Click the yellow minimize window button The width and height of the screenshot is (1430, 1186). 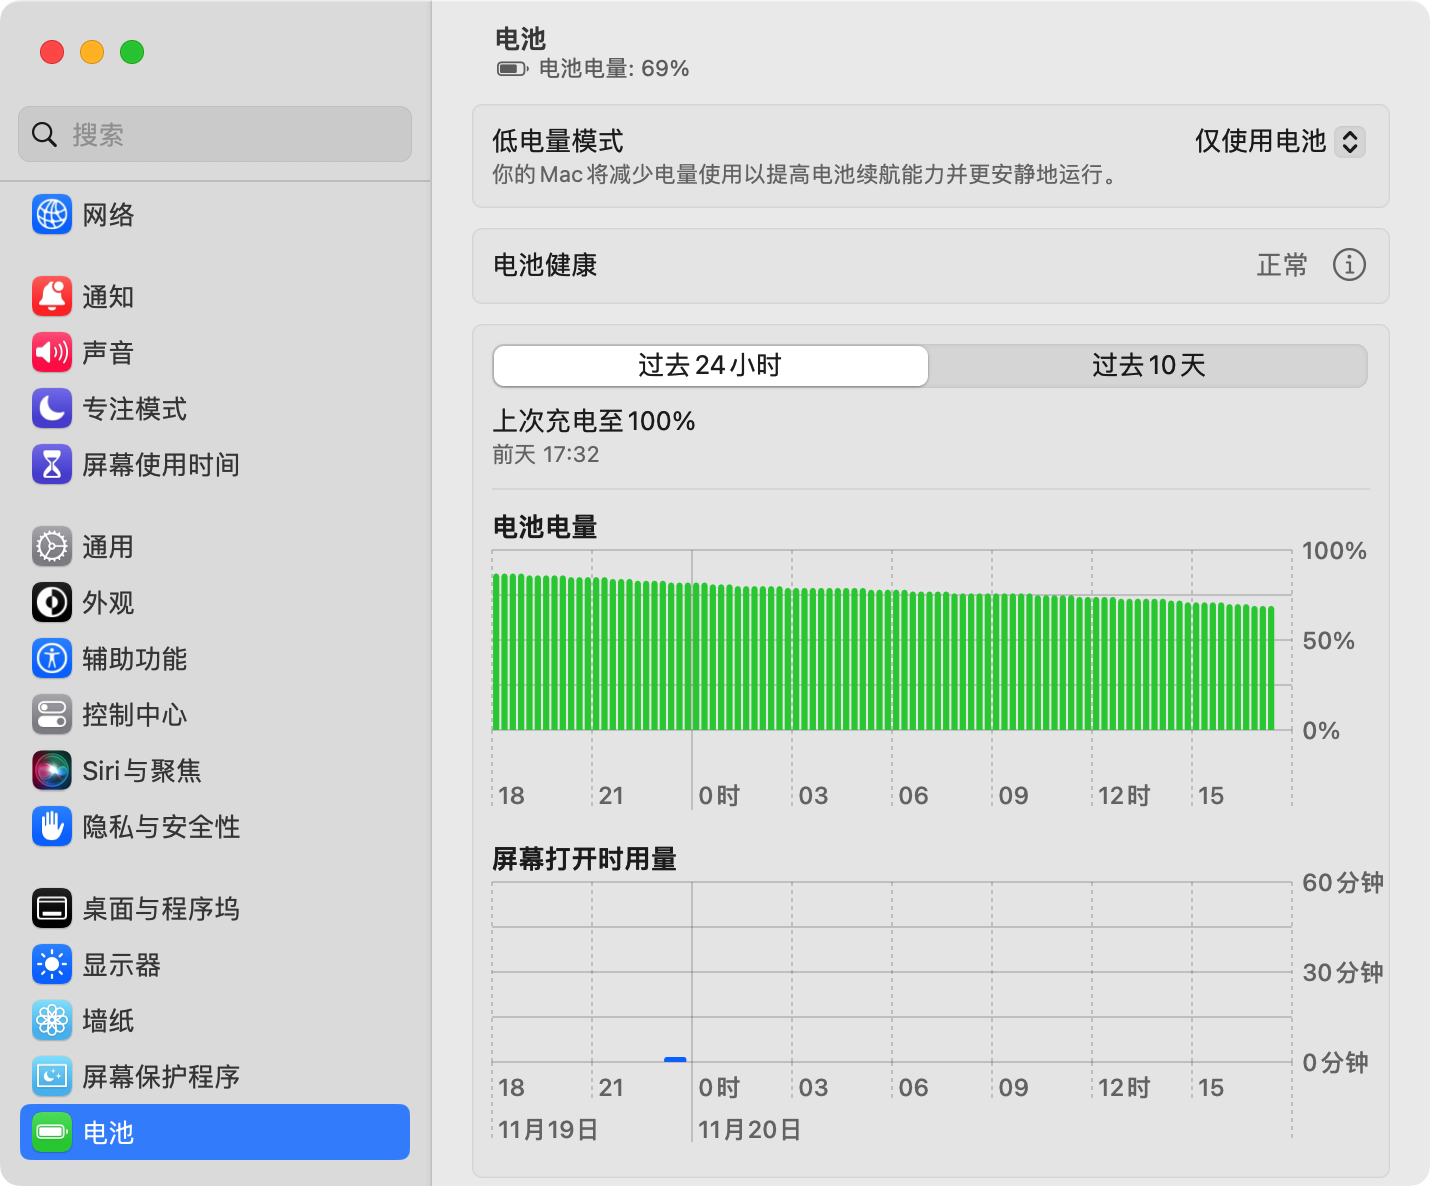coord(92,52)
